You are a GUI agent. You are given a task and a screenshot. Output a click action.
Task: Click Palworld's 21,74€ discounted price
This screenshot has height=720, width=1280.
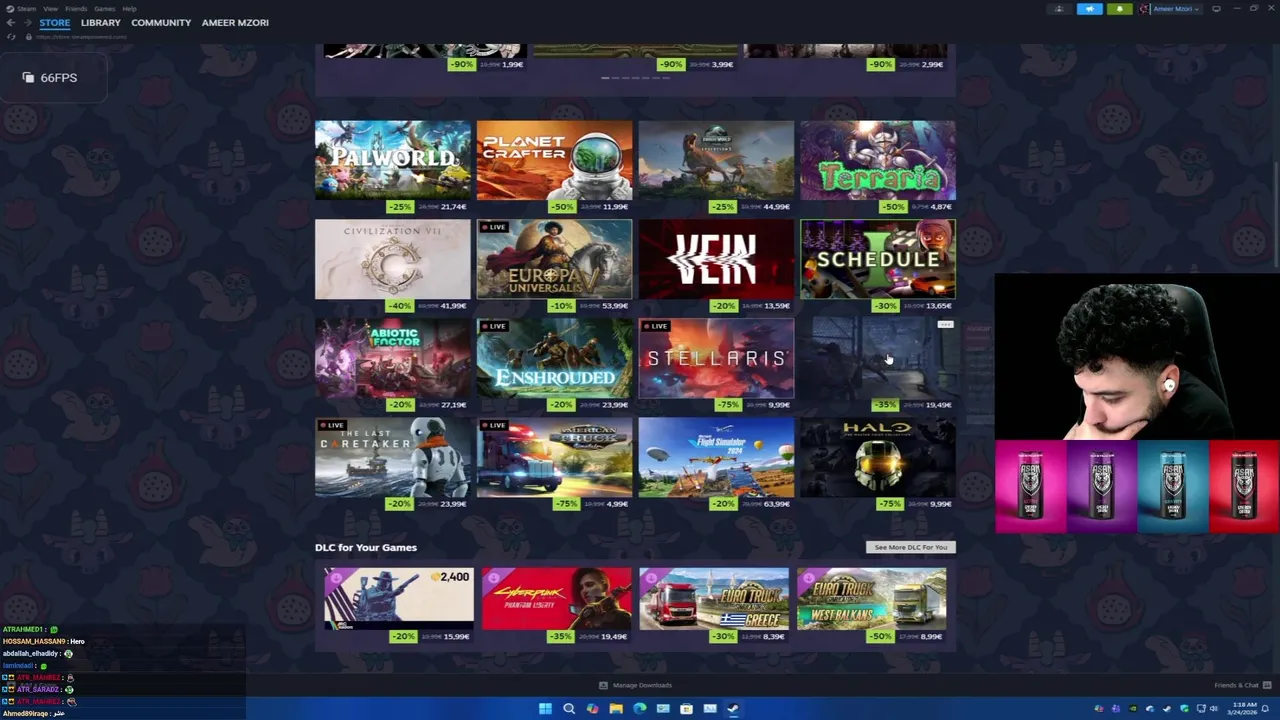pyautogui.click(x=453, y=207)
